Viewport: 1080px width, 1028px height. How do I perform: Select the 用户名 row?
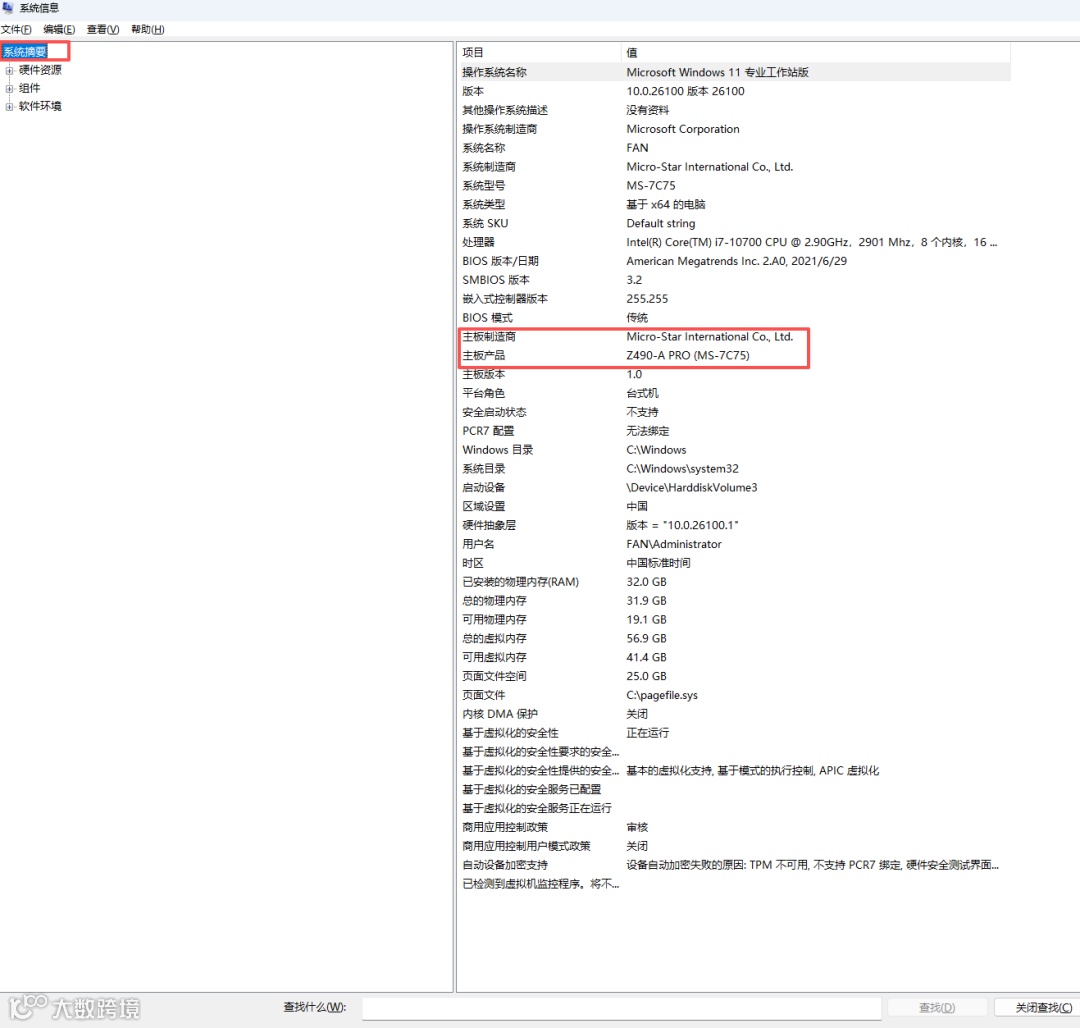tap(734, 544)
